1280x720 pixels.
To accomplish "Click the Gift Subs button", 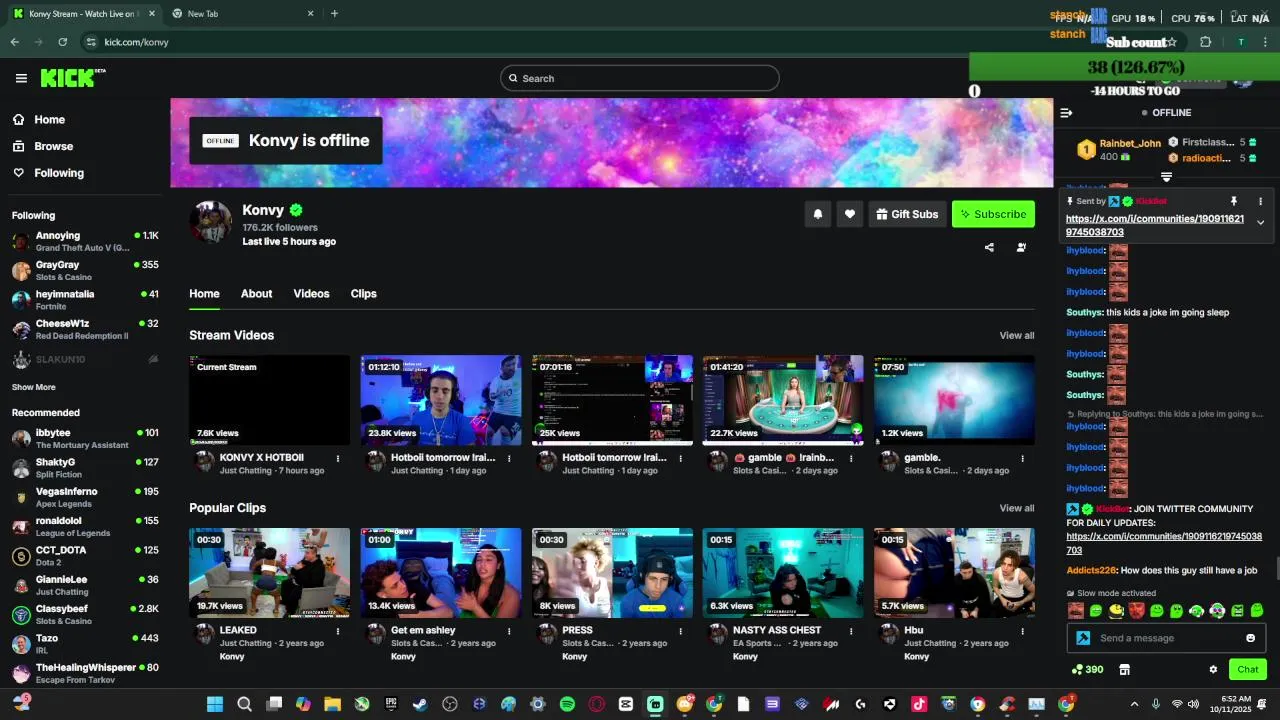I will pyautogui.click(x=907, y=214).
